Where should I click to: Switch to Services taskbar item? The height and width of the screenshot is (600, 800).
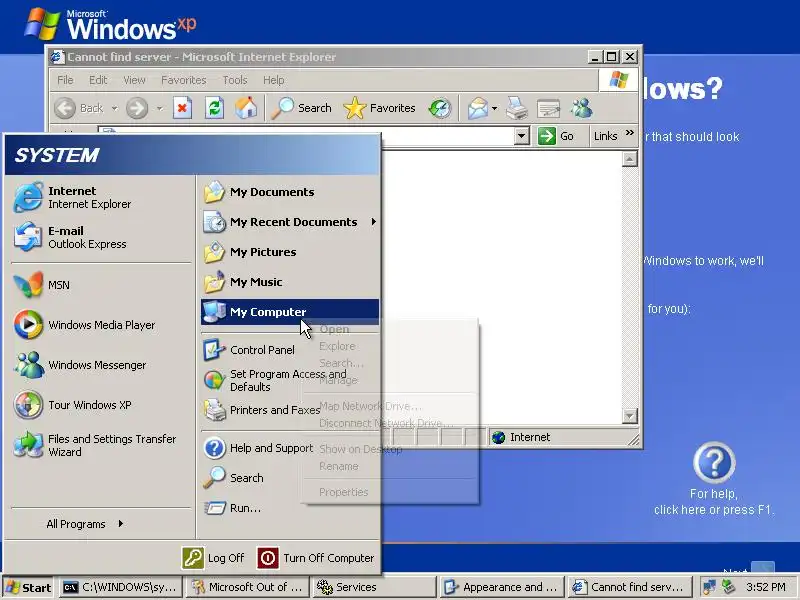click(x=373, y=587)
